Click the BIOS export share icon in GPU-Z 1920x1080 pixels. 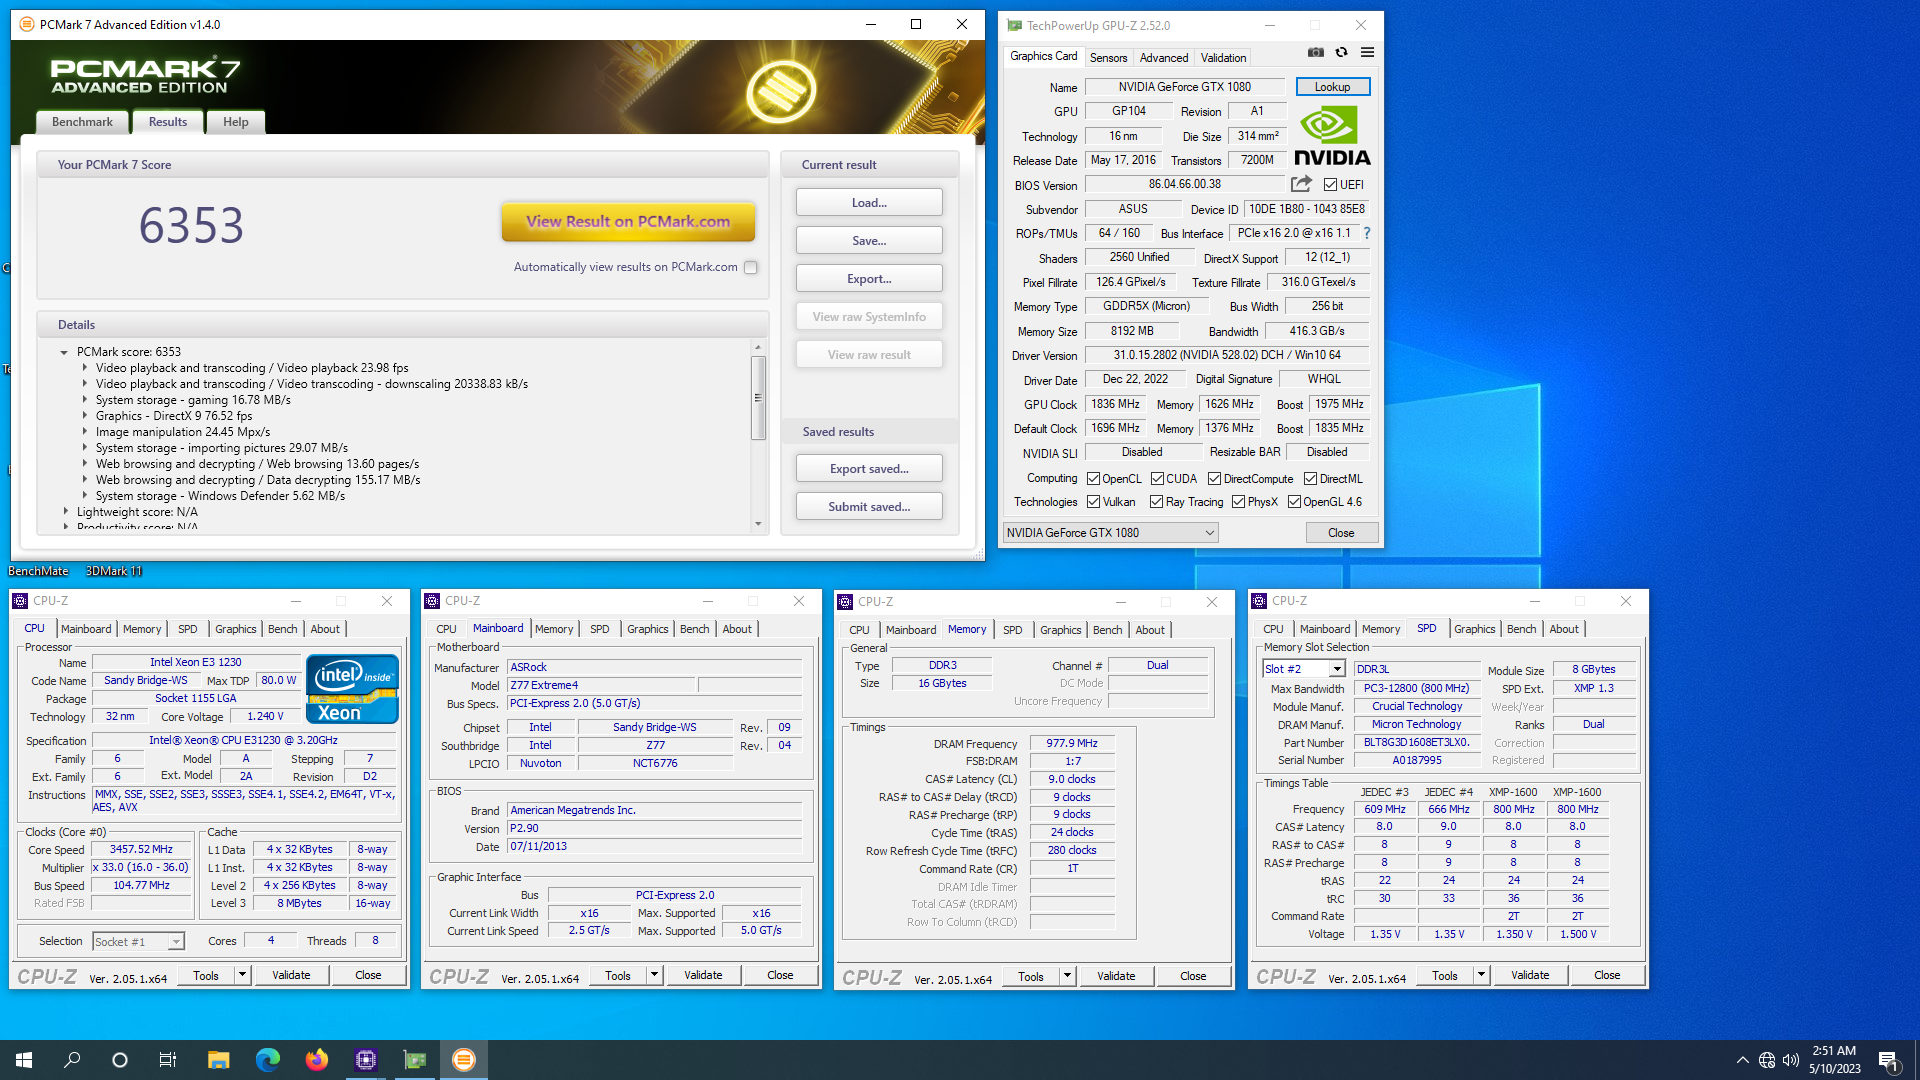[1301, 184]
